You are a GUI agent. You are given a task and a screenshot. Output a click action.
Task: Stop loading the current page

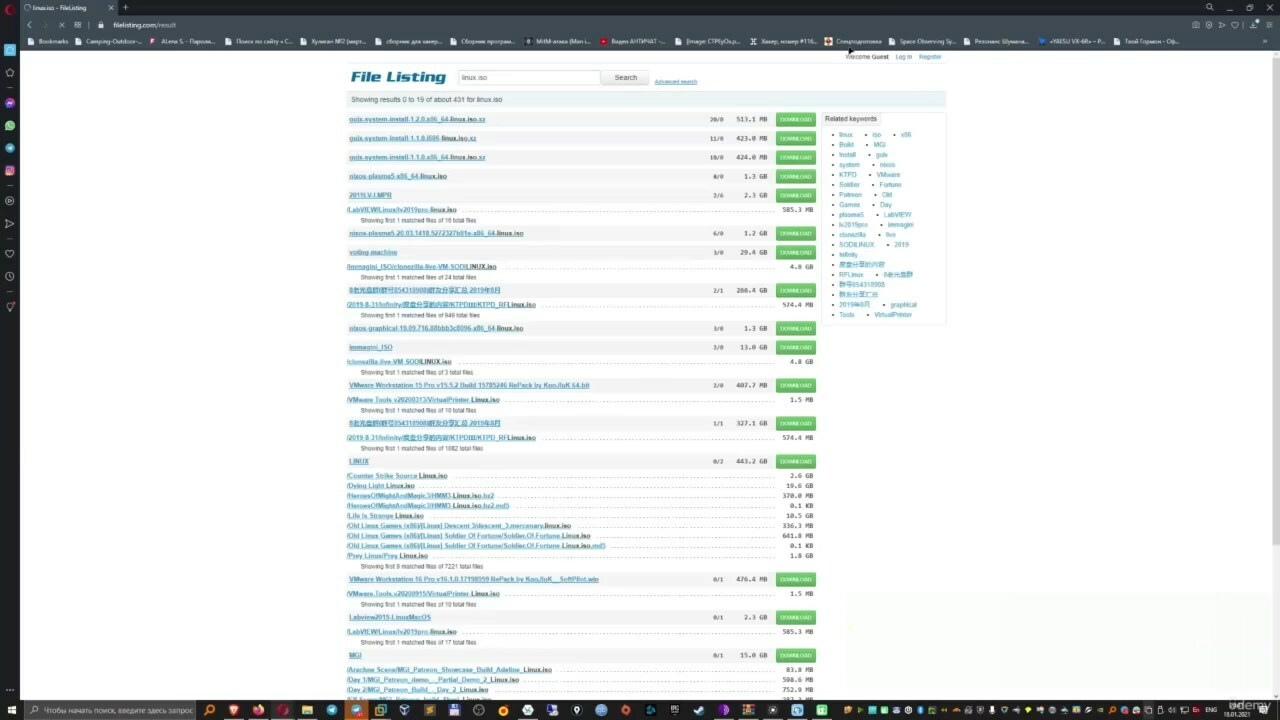click(x=61, y=24)
